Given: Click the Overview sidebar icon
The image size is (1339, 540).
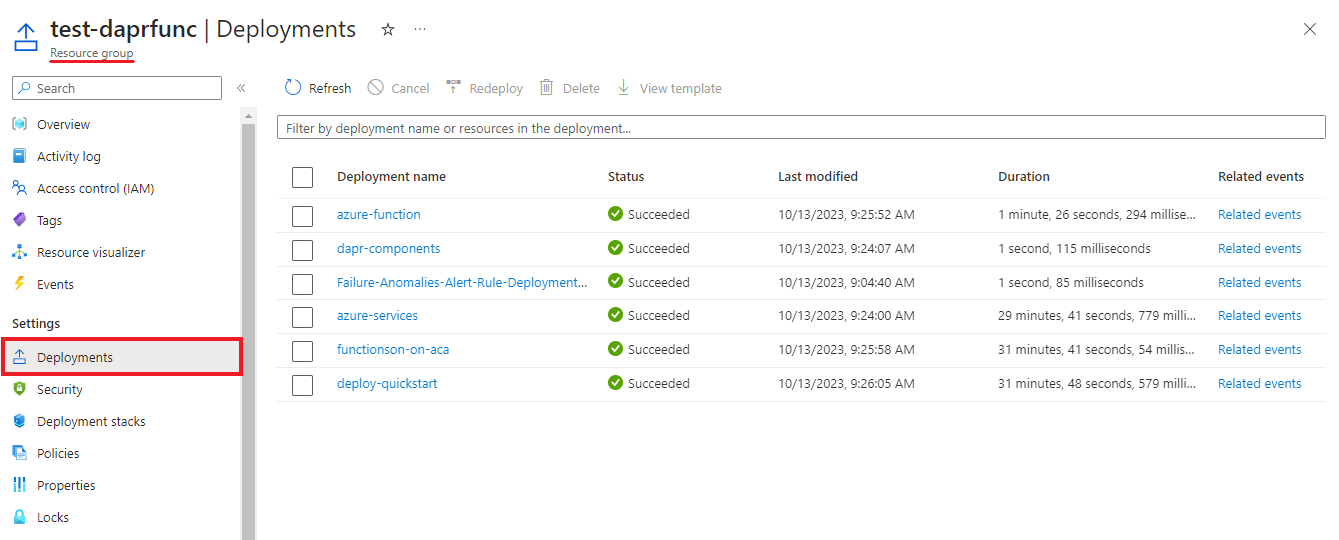Looking at the screenshot, I should click(x=19, y=124).
